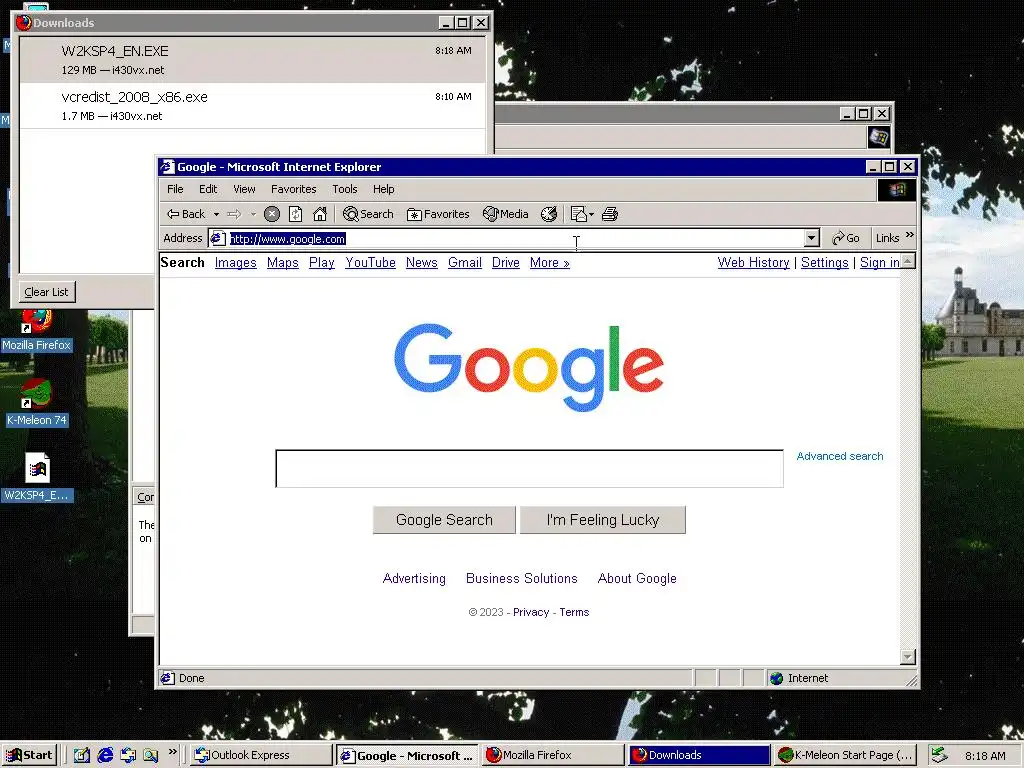Open Back history dropdown arrow
The width and height of the screenshot is (1024, 768).
(216, 214)
